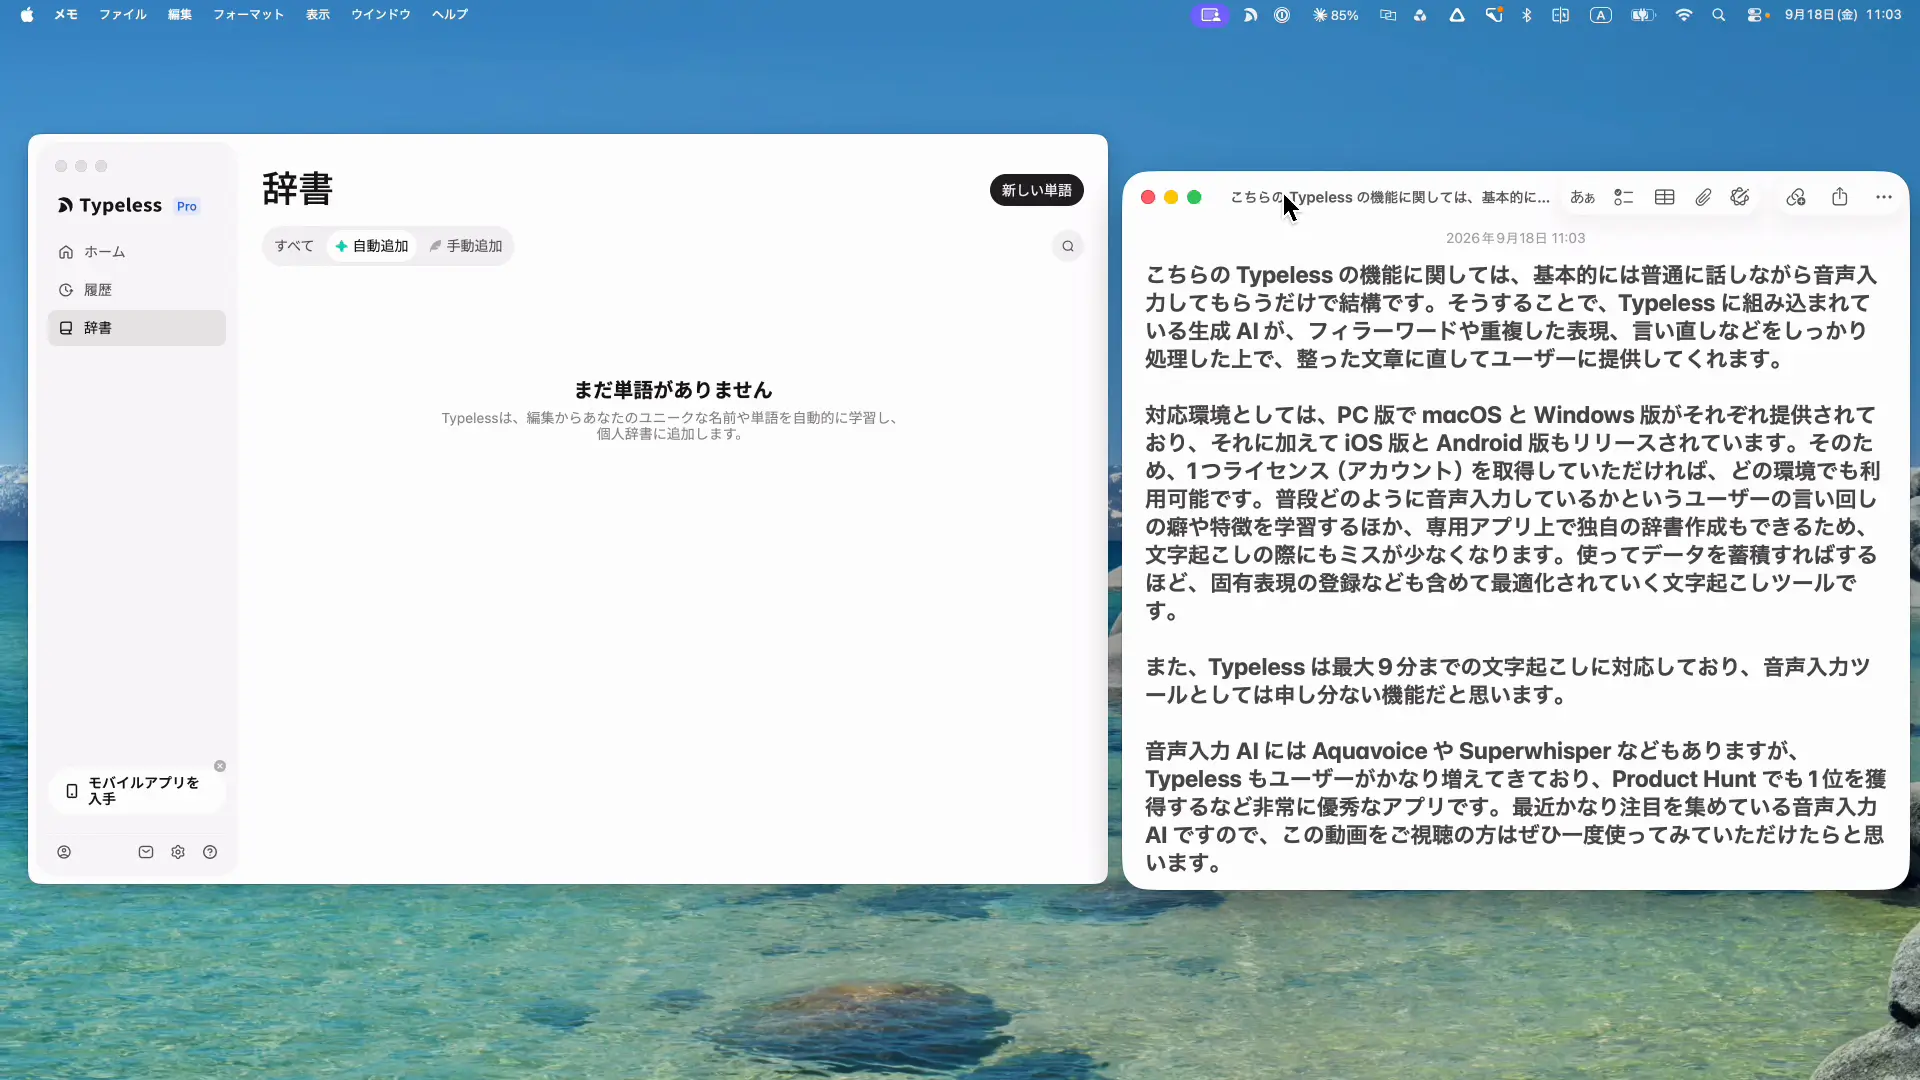Click the date and time 9月18日(金) 11:03
Viewport: 1920px width, 1080px height.
(1843, 15)
